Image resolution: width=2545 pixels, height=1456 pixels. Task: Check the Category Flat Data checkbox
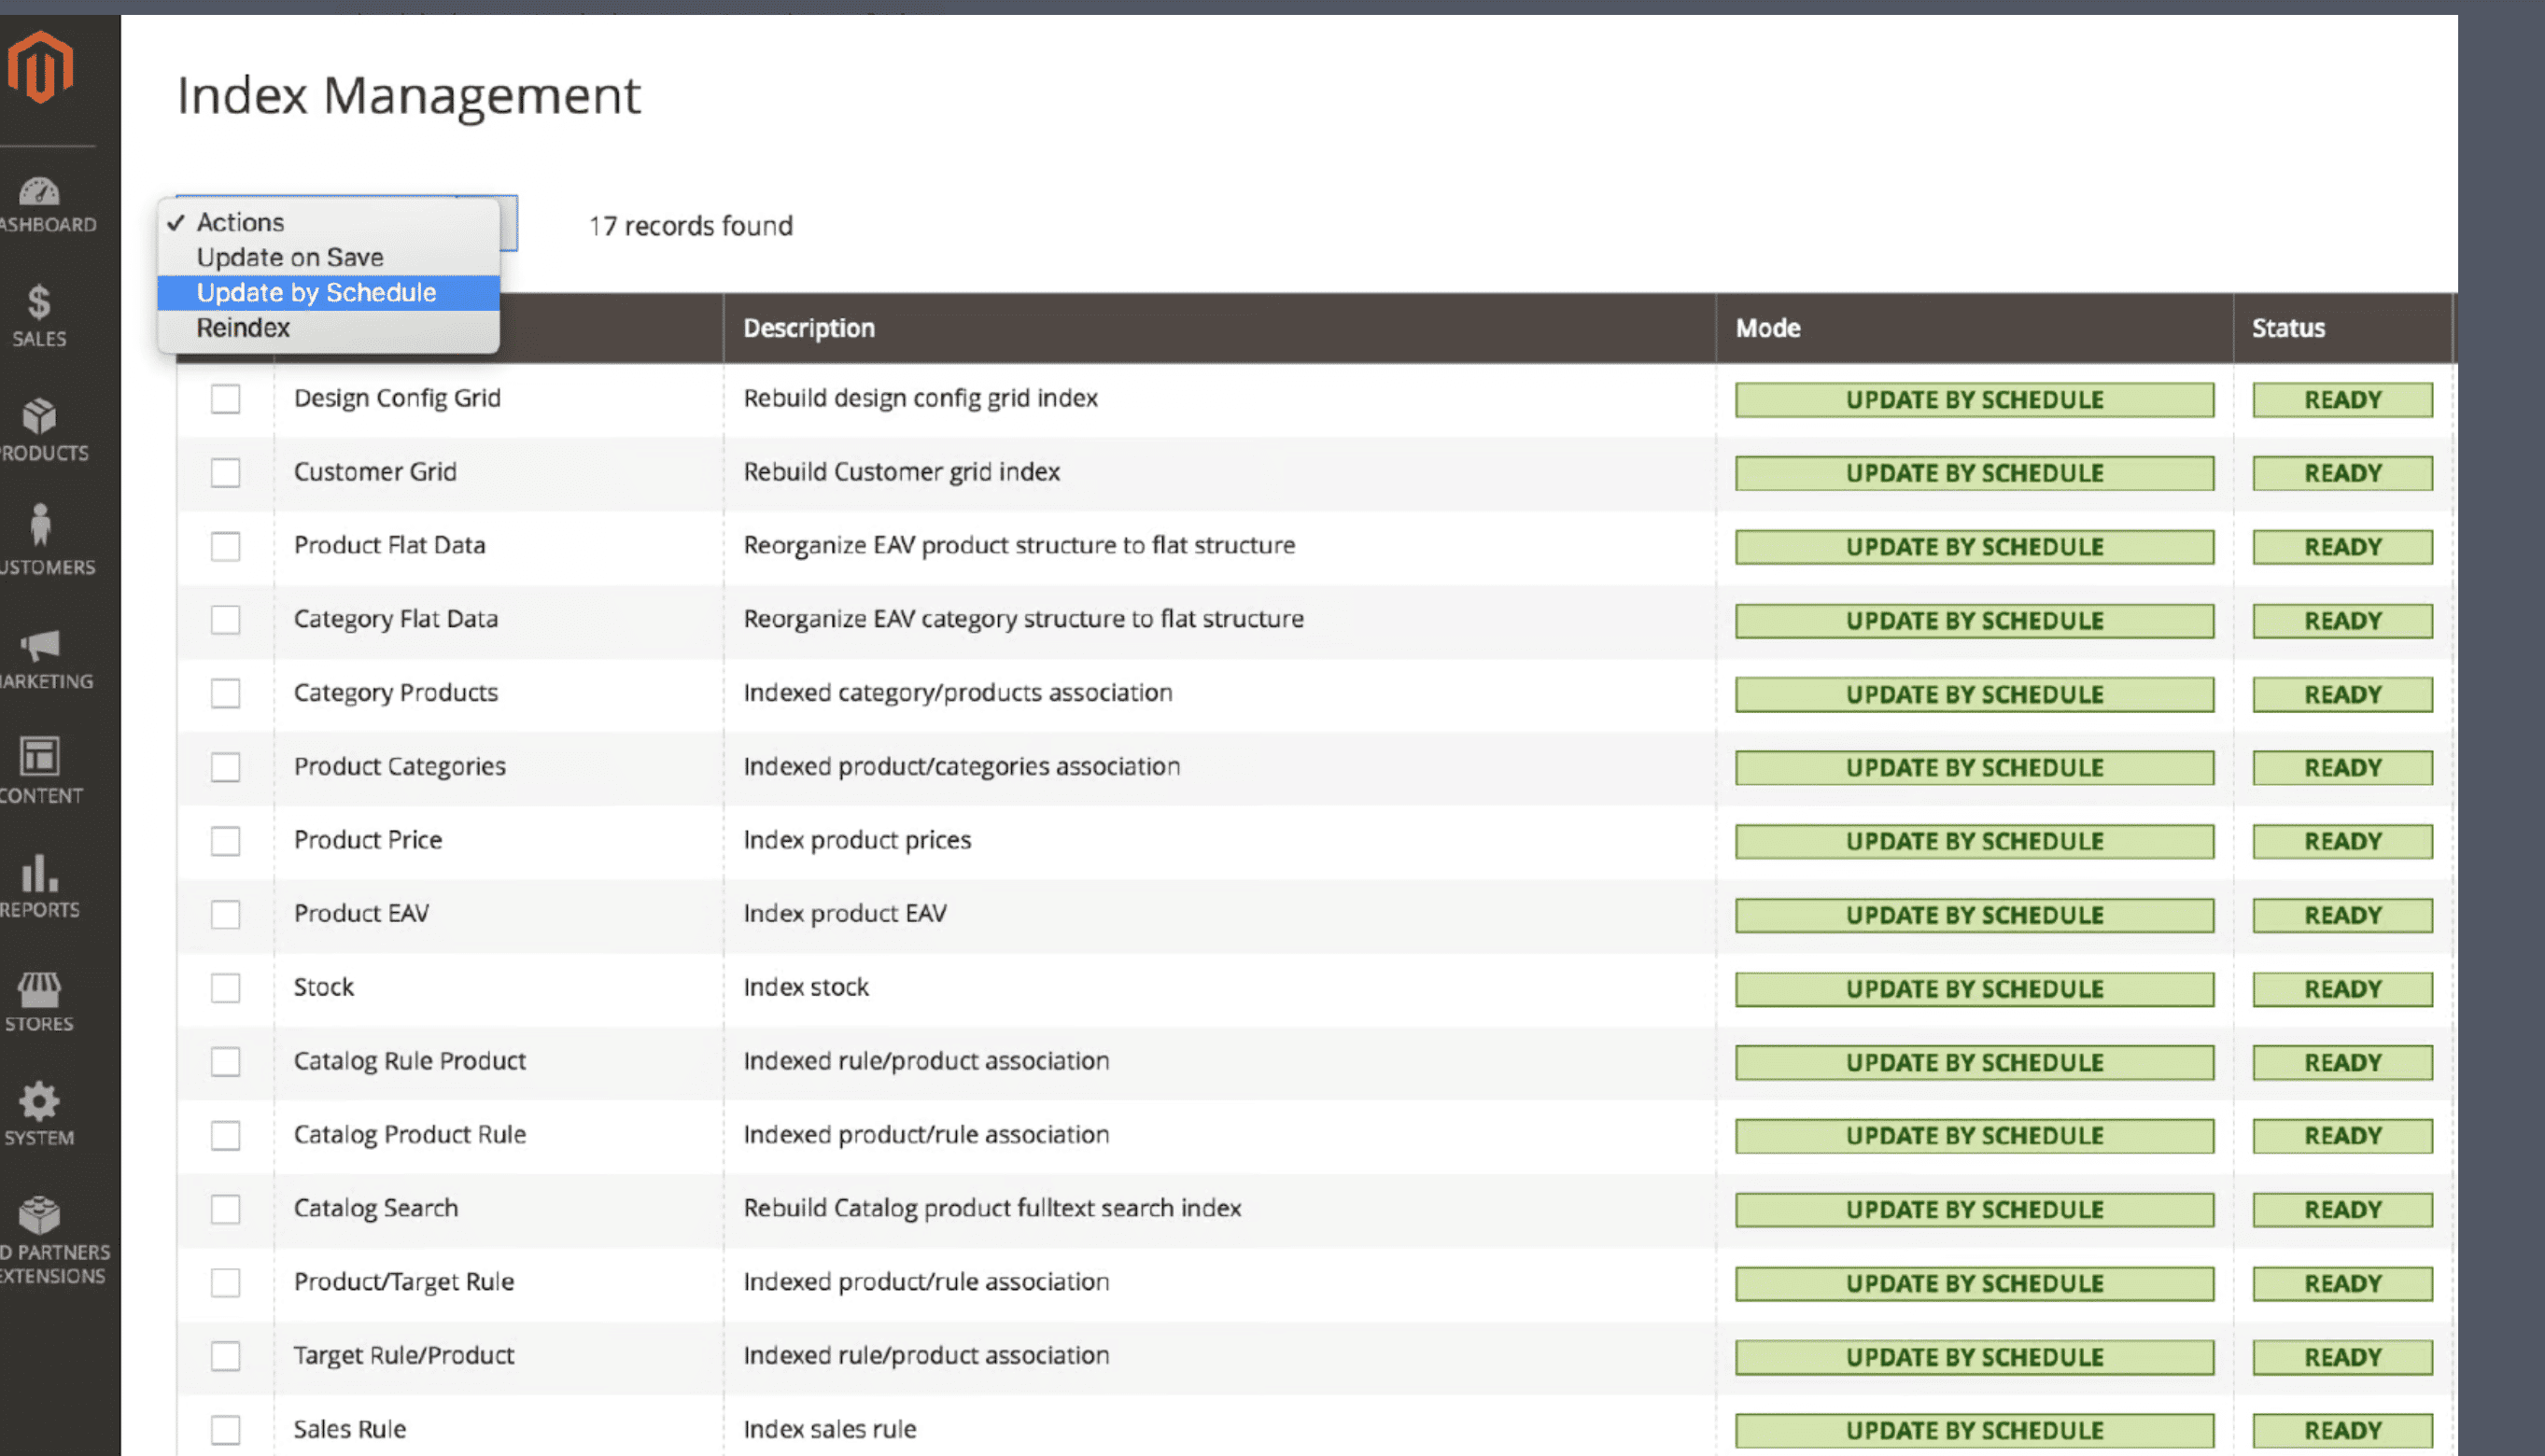click(x=226, y=620)
